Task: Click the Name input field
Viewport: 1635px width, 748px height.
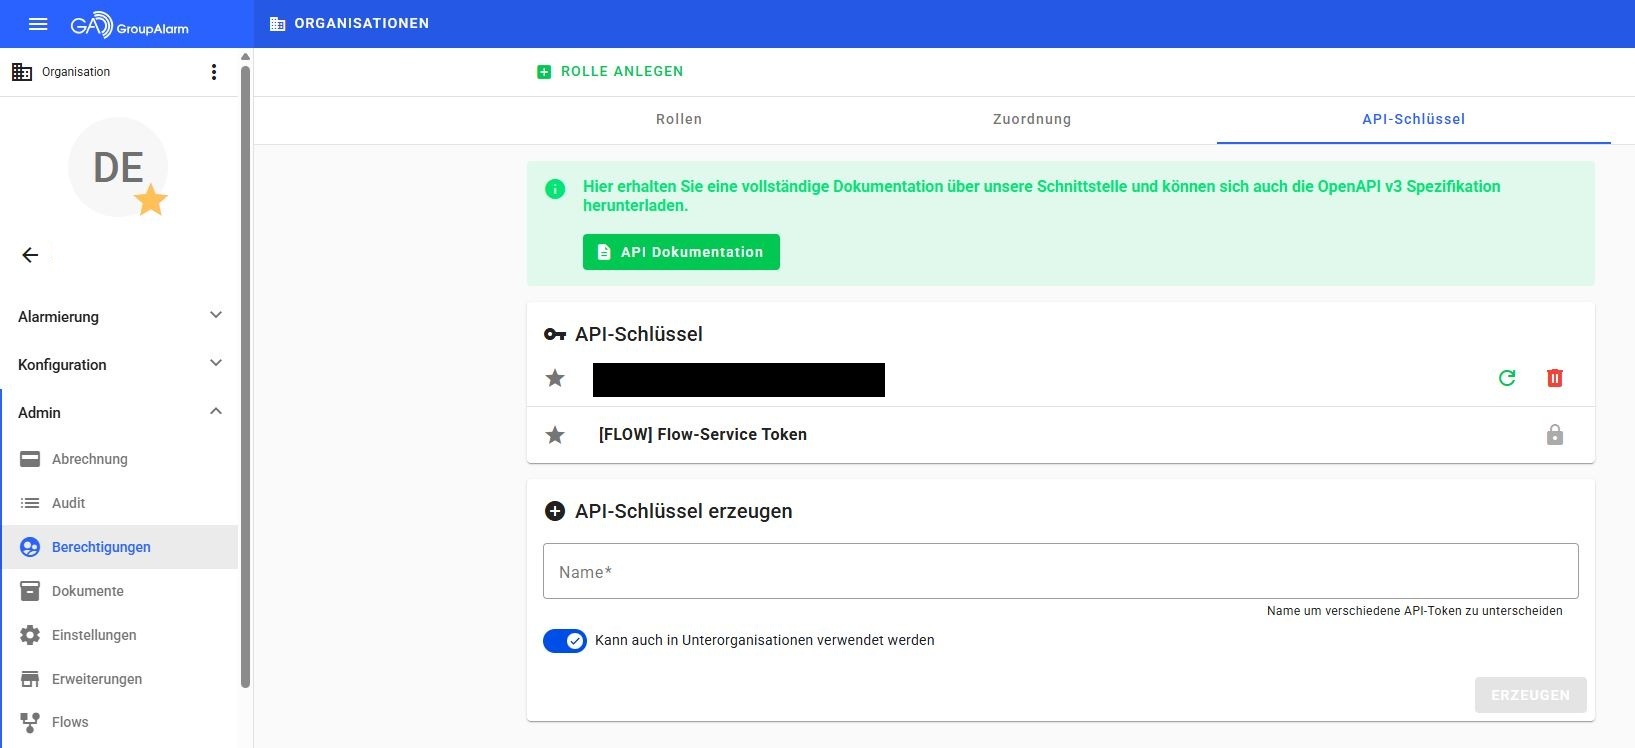Action: coord(1060,571)
